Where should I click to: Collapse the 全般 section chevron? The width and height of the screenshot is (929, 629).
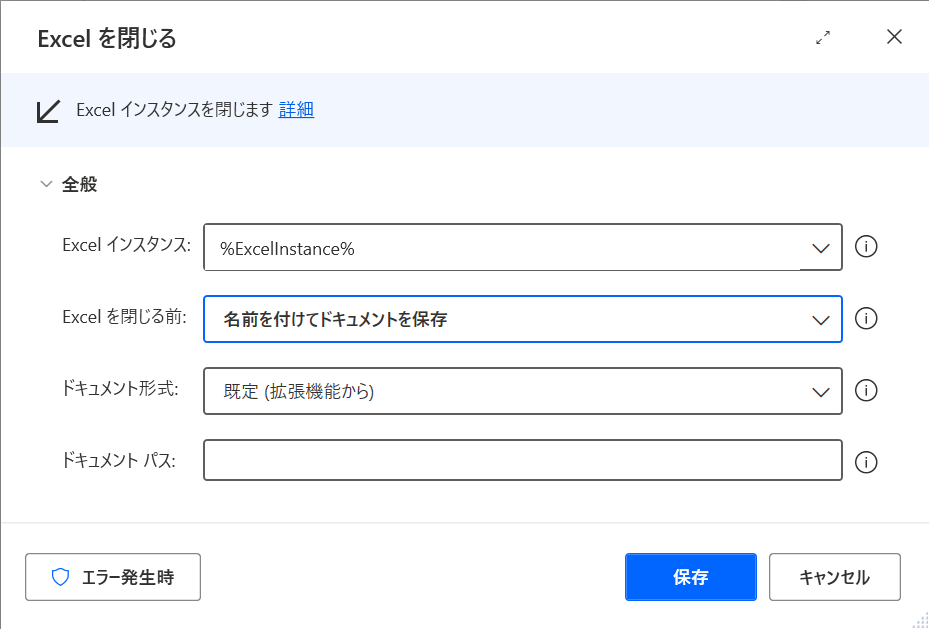[45, 184]
